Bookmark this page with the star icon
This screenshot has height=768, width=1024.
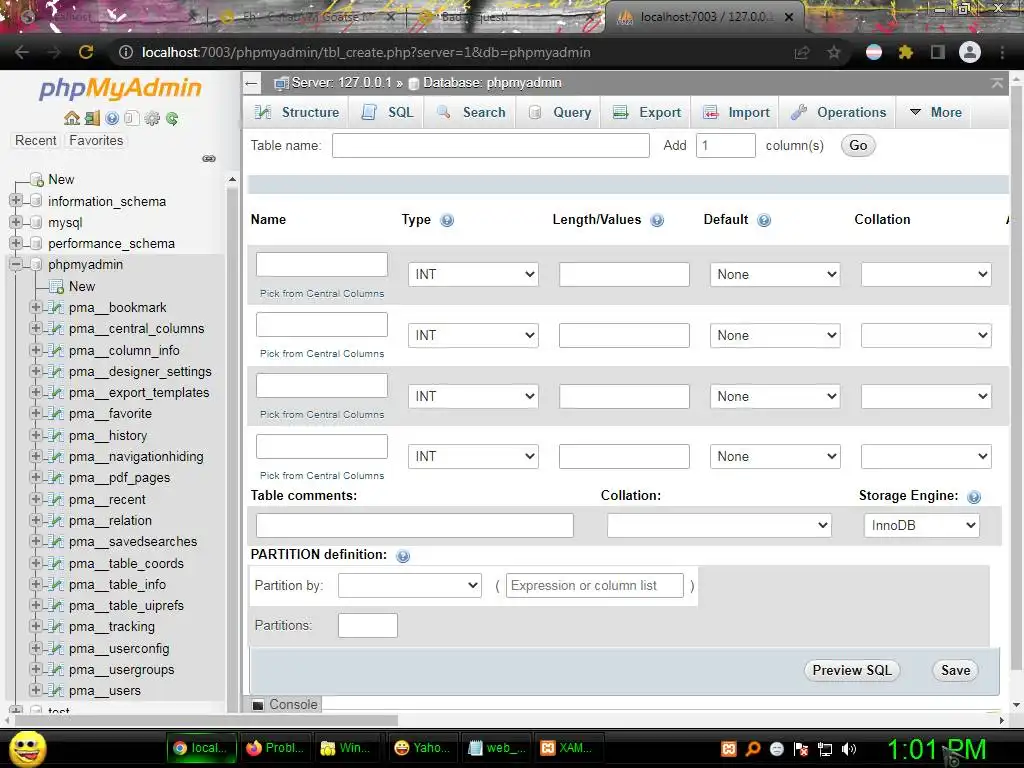(834, 52)
